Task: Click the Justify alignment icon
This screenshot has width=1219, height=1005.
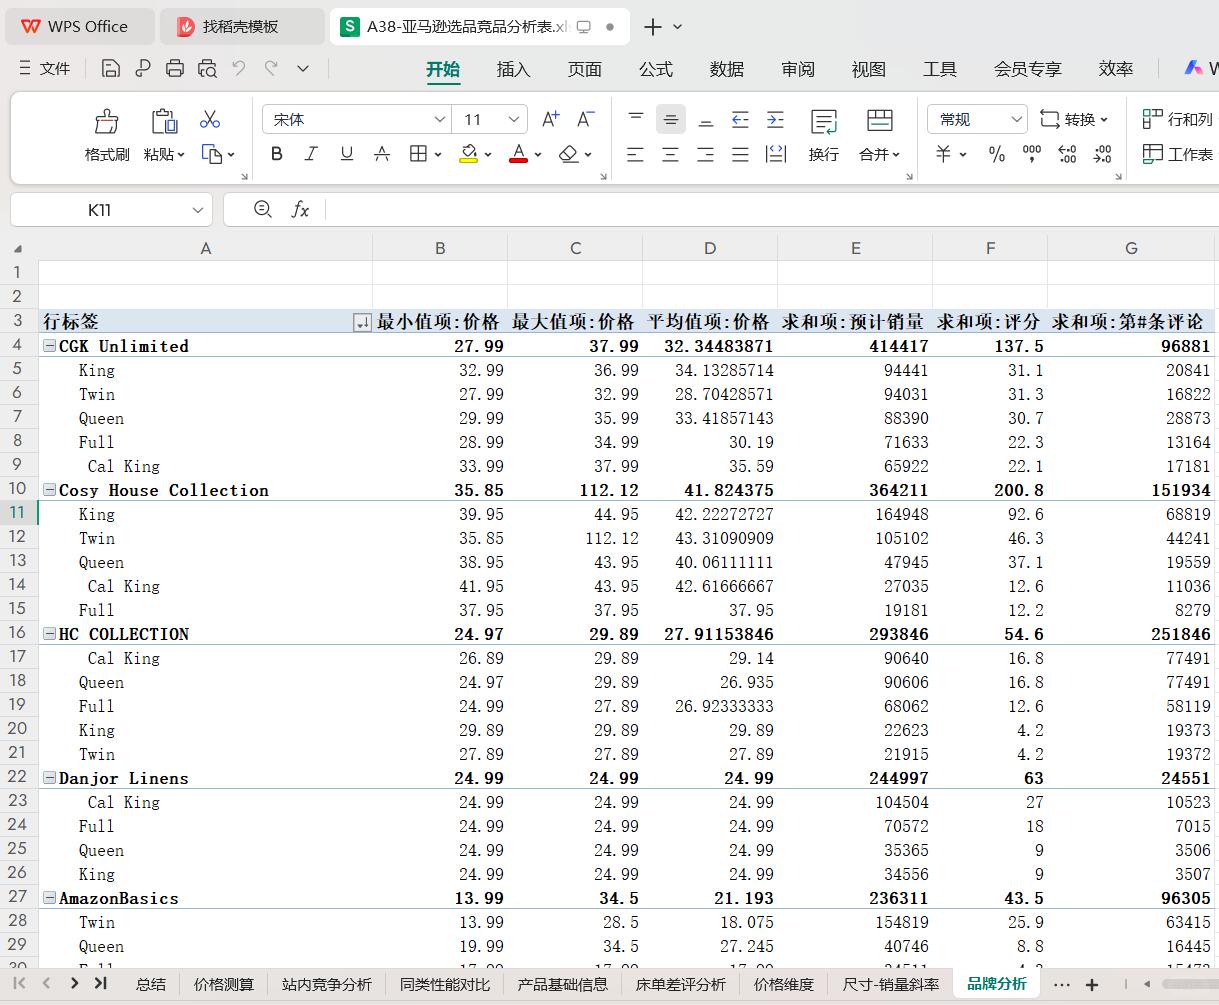Action: coord(740,154)
